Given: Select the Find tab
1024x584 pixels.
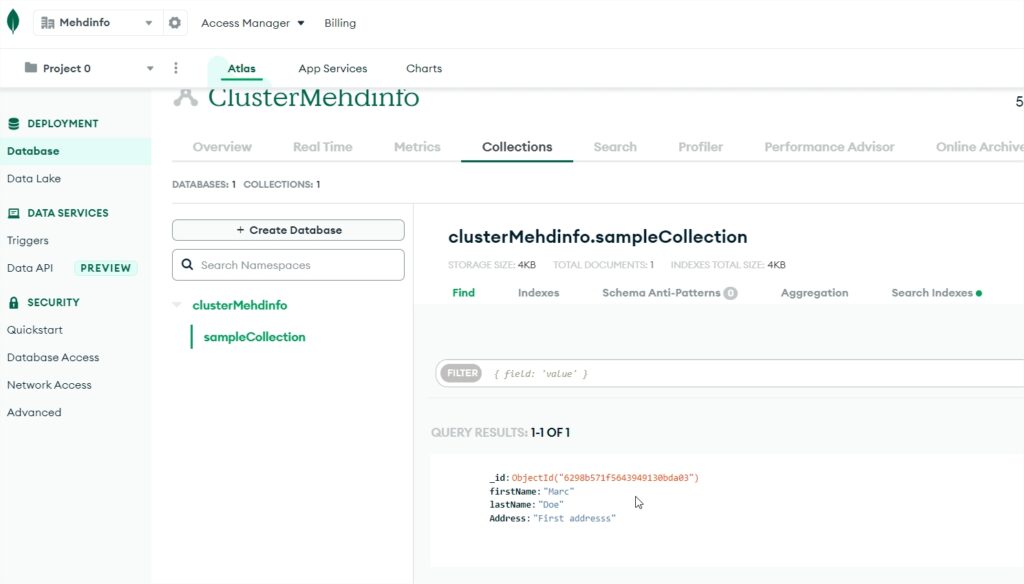Looking at the screenshot, I should click(464, 293).
